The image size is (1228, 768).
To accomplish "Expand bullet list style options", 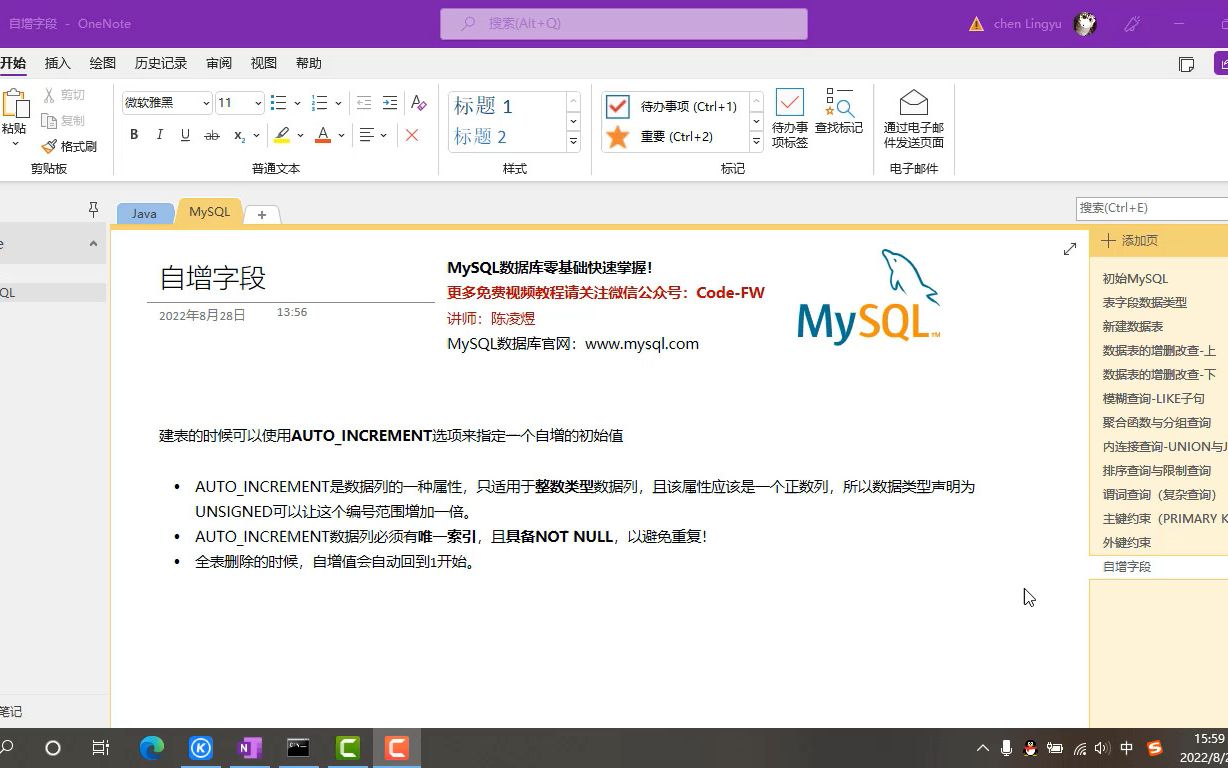I will point(297,103).
